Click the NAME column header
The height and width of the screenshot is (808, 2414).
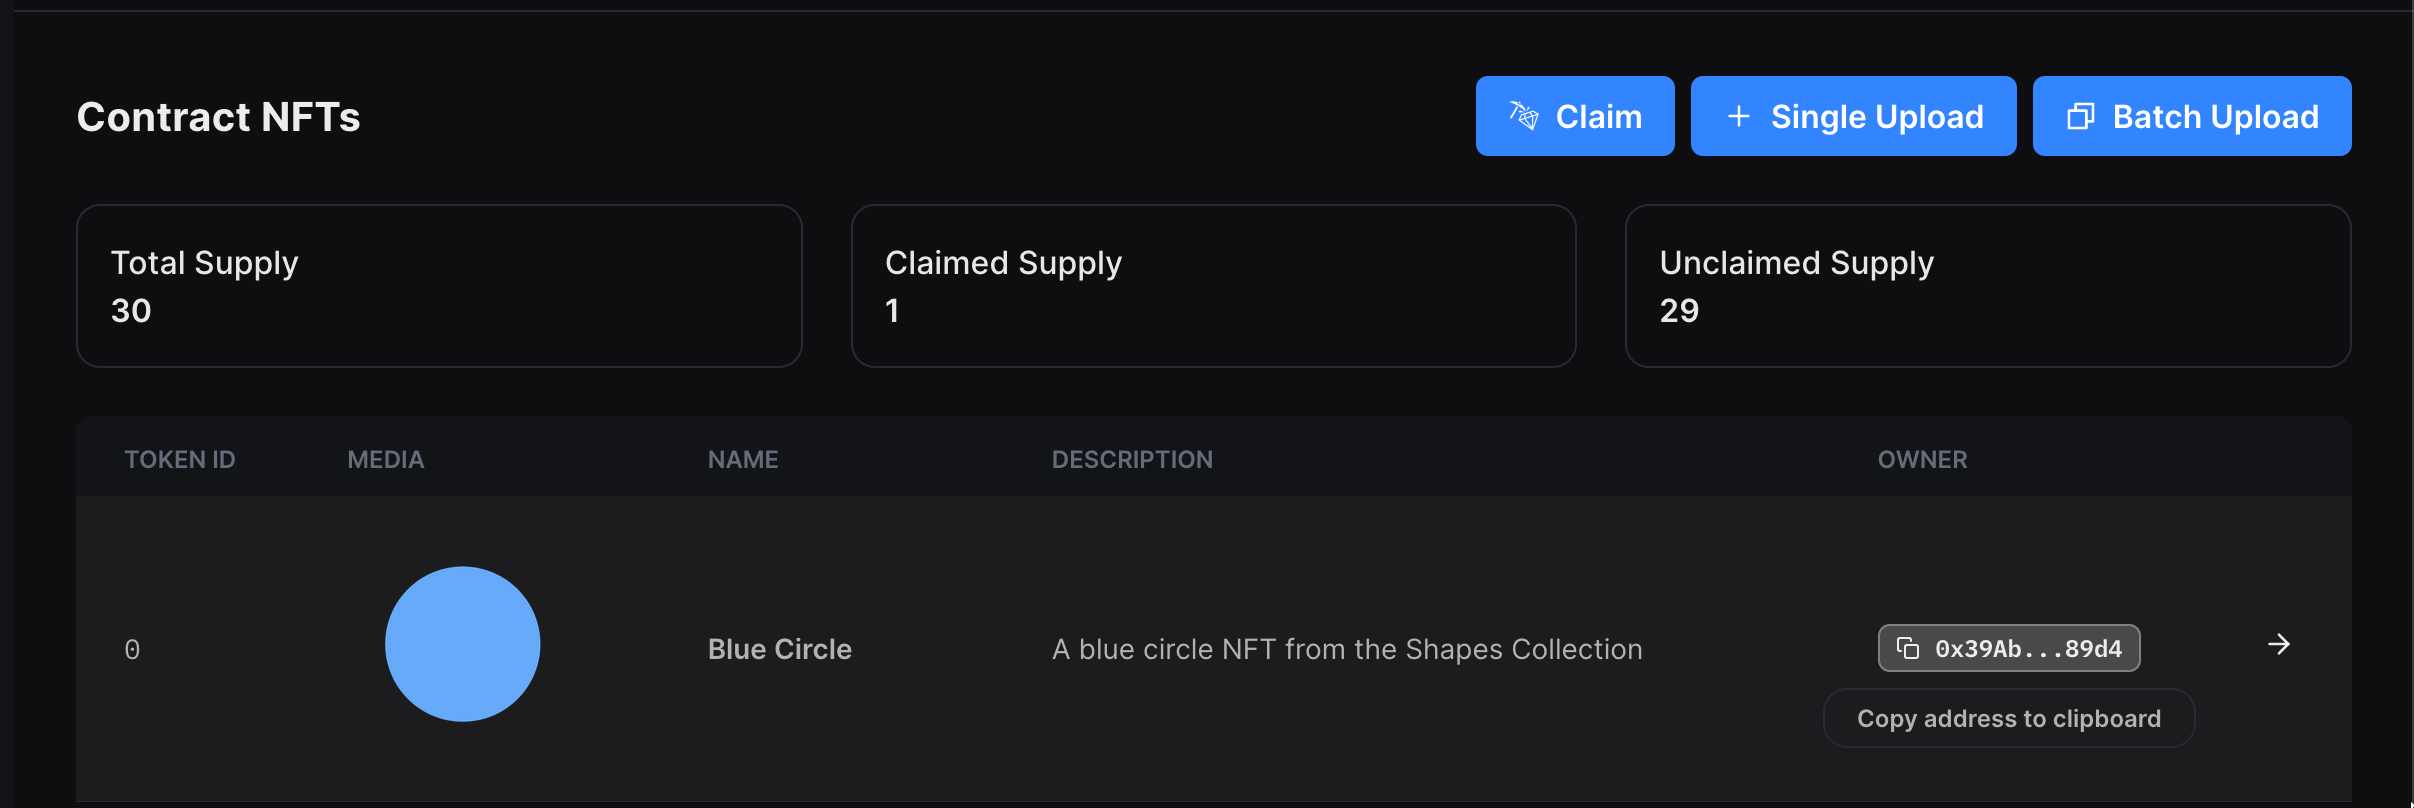[x=742, y=459]
